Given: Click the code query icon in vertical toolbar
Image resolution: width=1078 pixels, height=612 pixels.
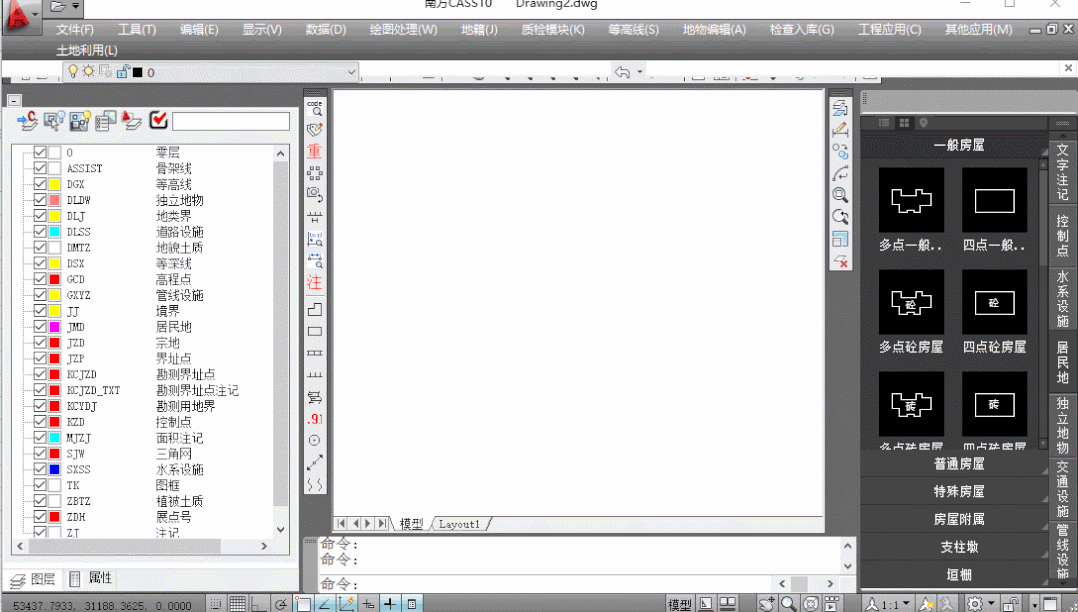Looking at the screenshot, I should (315, 108).
